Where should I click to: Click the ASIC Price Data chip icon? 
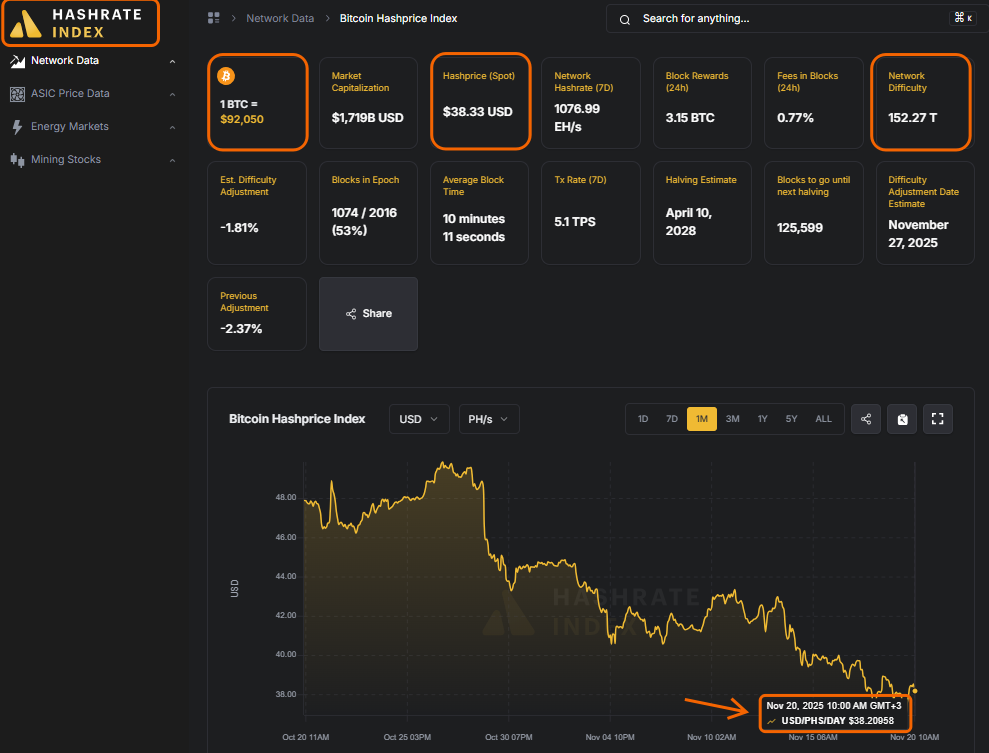(18, 94)
